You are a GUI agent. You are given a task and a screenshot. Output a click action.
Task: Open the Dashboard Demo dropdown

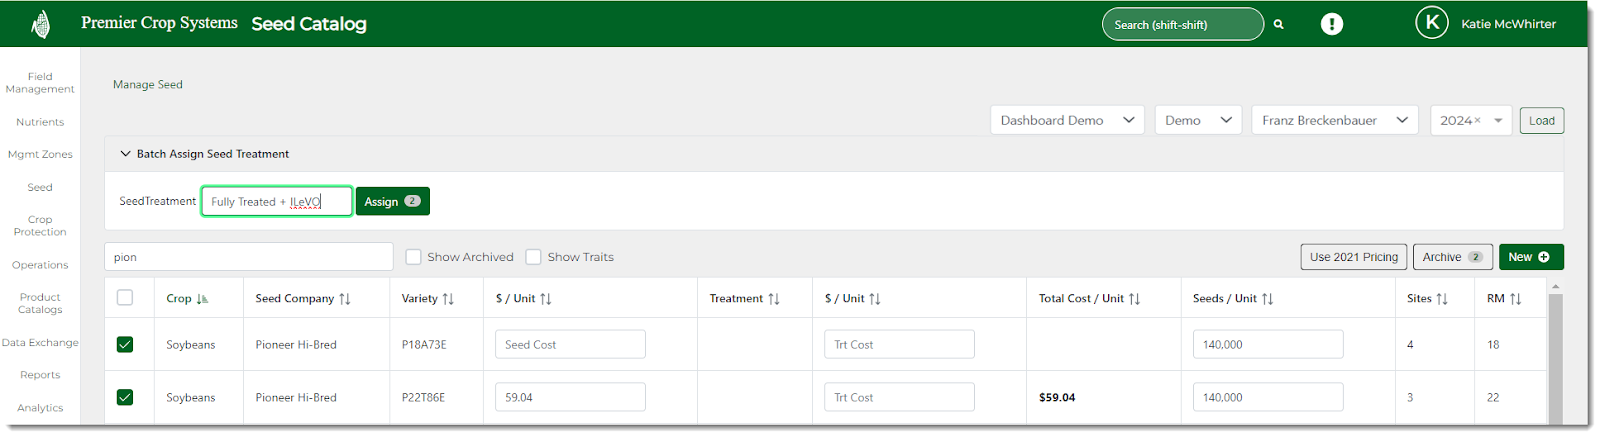point(1068,120)
